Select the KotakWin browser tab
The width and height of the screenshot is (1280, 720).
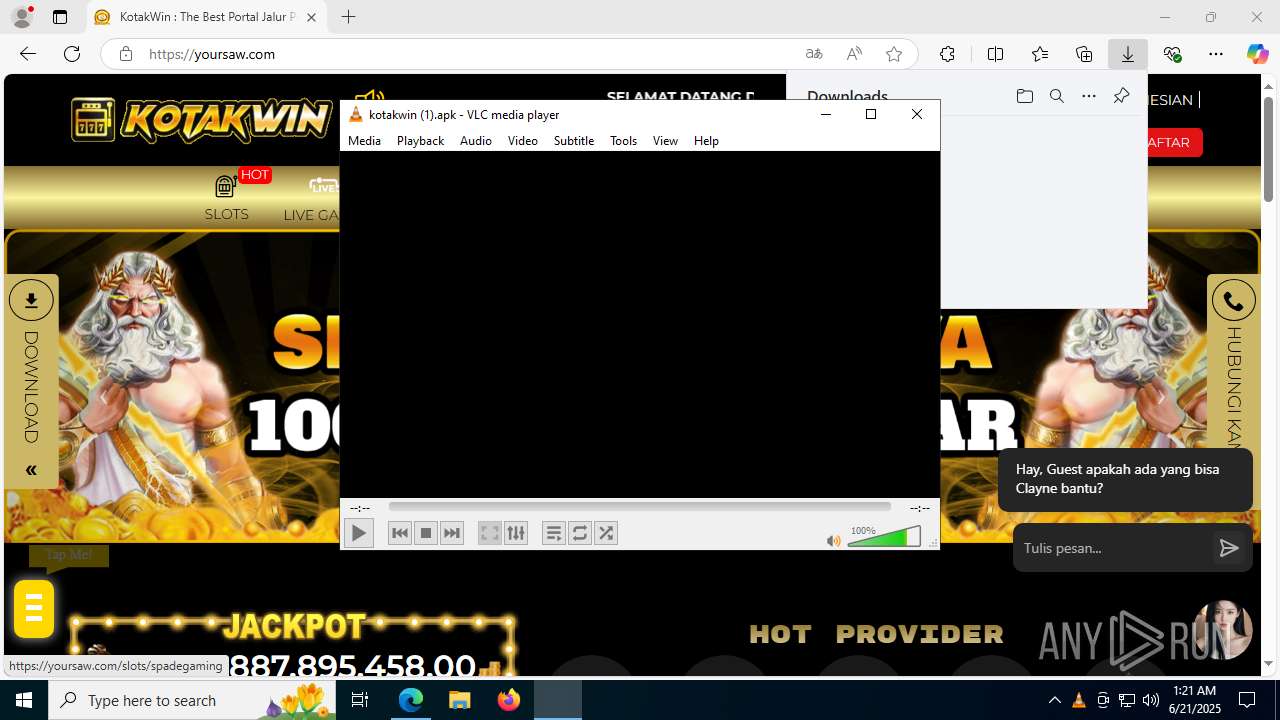point(207,17)
